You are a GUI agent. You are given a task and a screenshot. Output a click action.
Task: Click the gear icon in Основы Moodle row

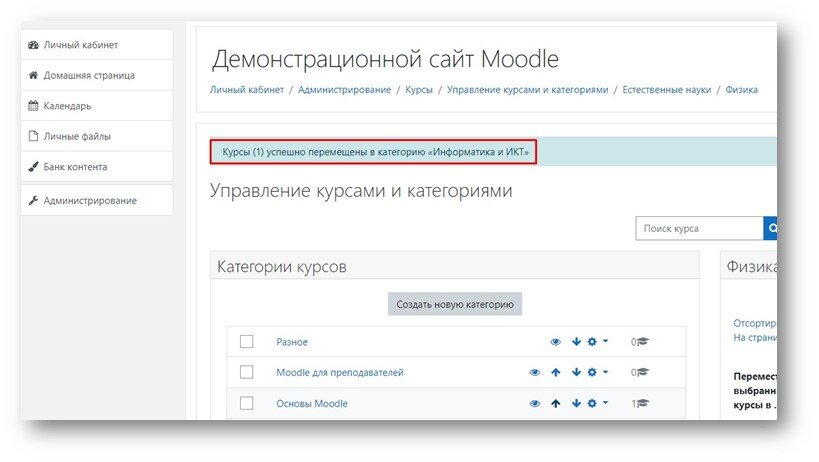[592, 403]
